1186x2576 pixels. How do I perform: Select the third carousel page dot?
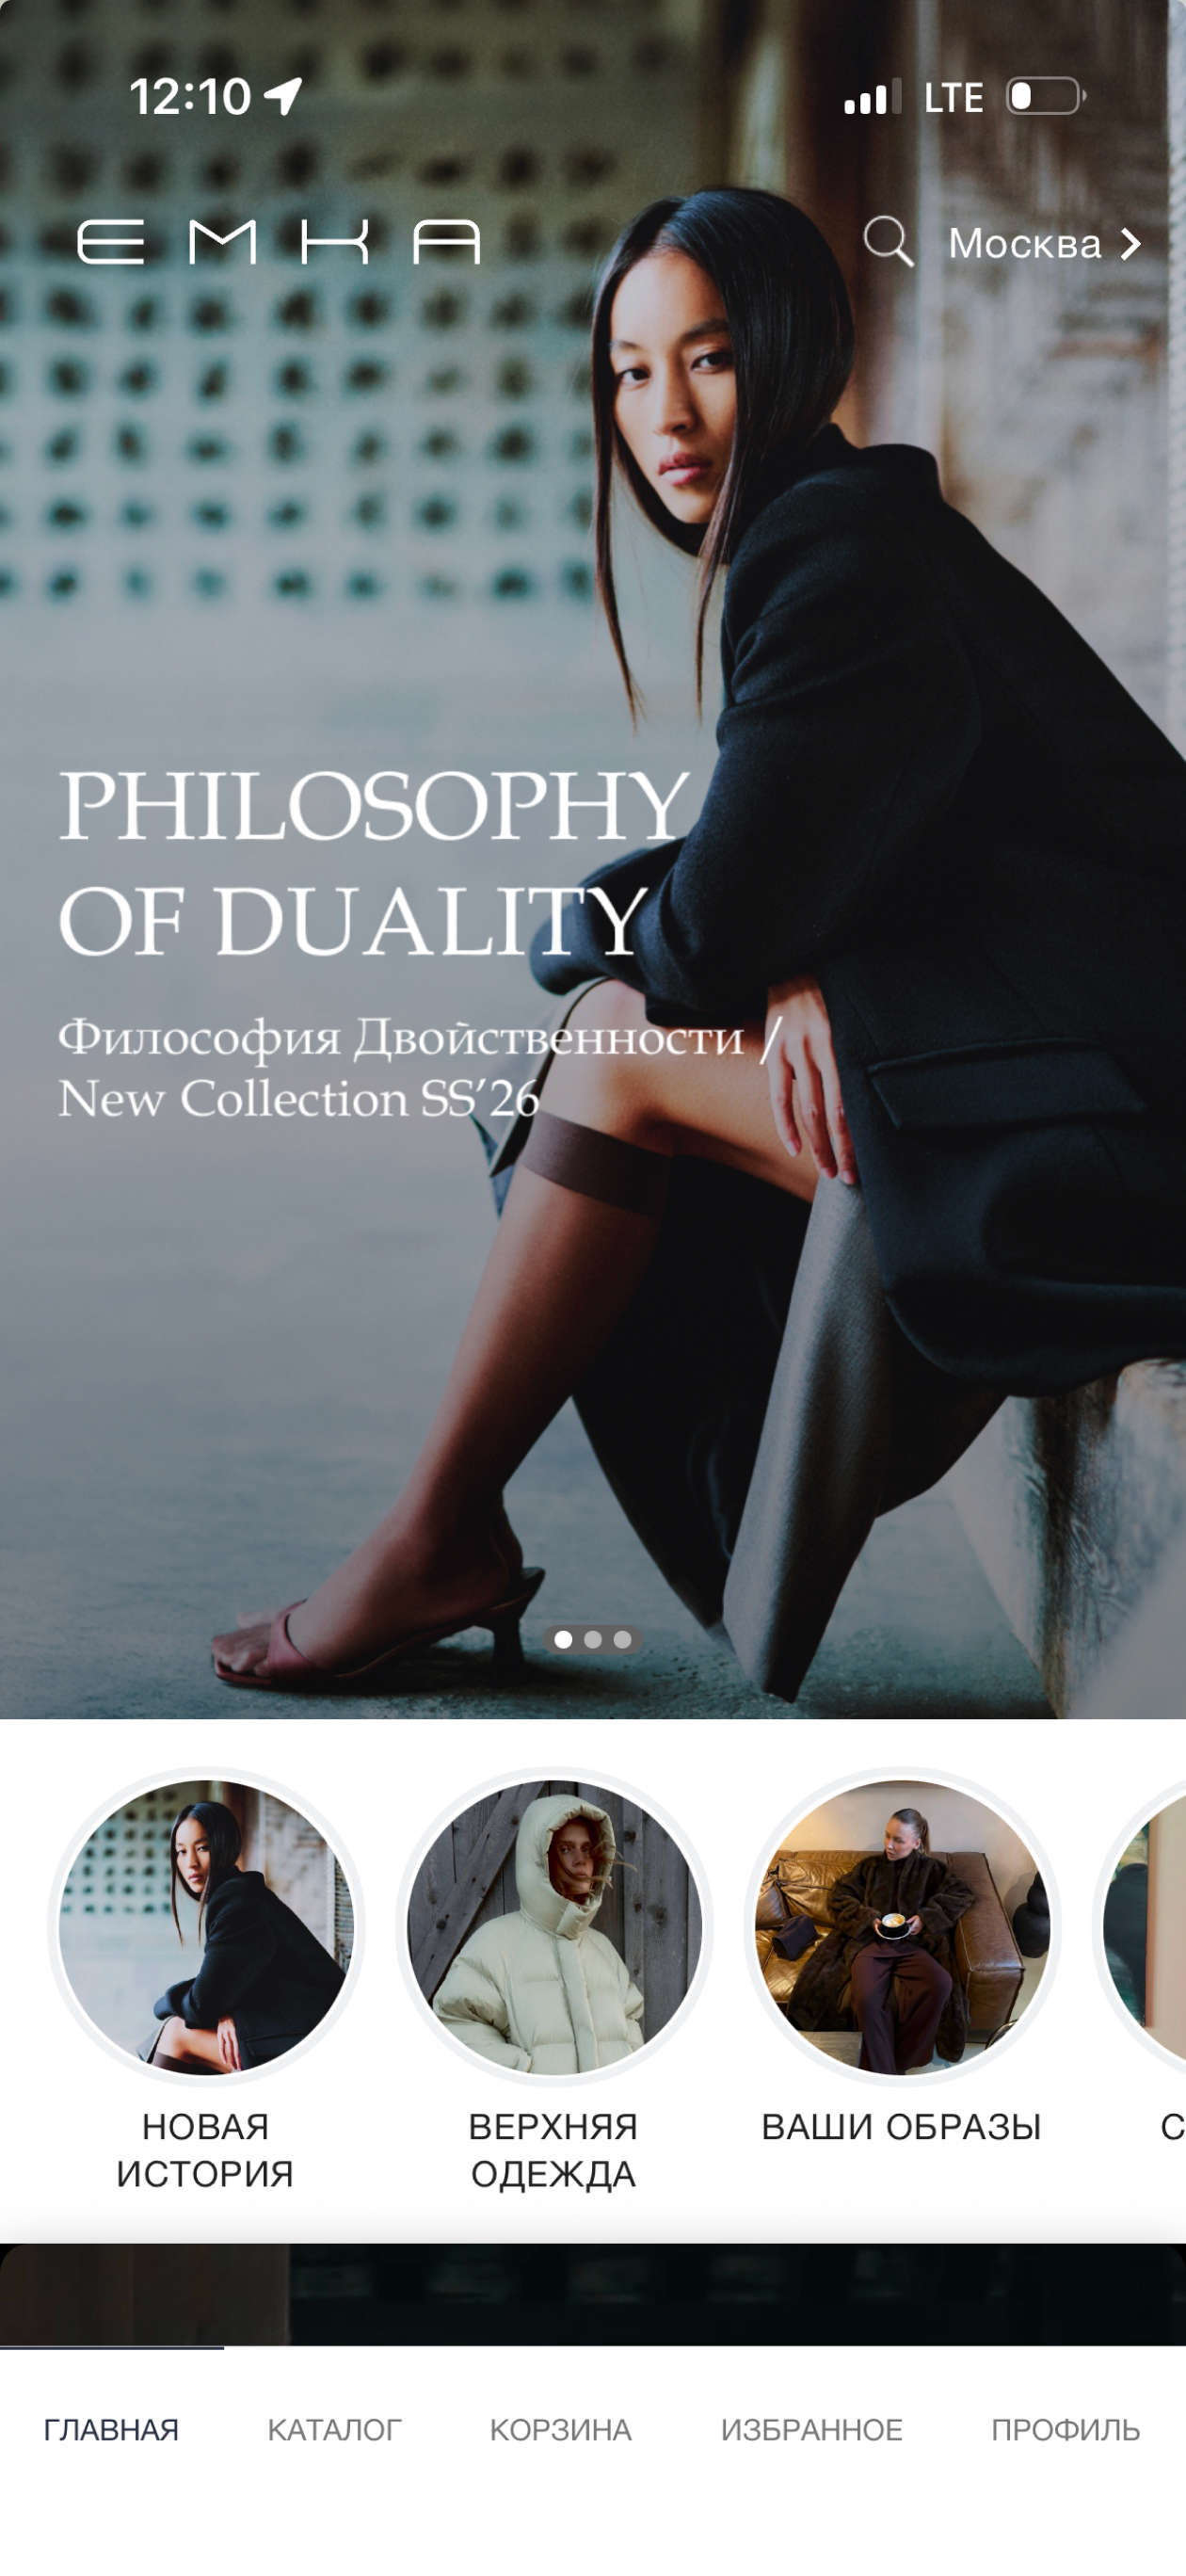(x=622, y=1639)
